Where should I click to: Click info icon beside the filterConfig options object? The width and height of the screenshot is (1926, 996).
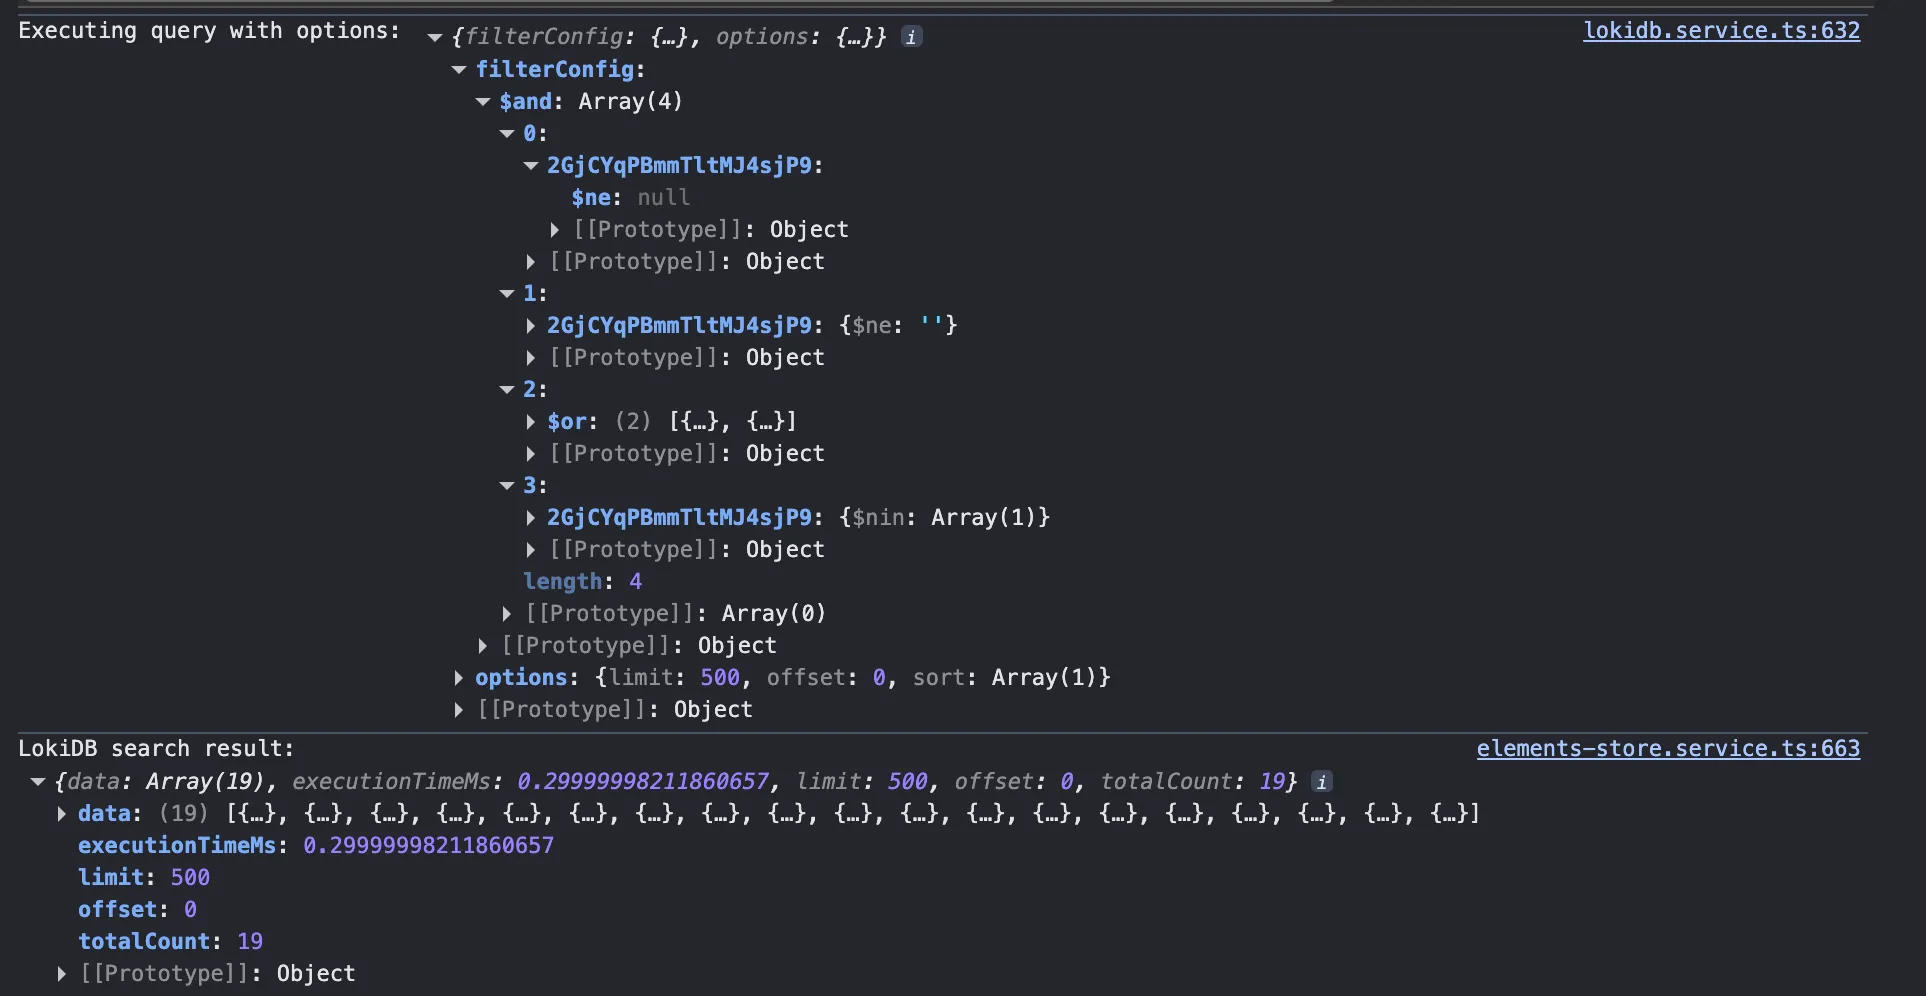coord(911,37)
